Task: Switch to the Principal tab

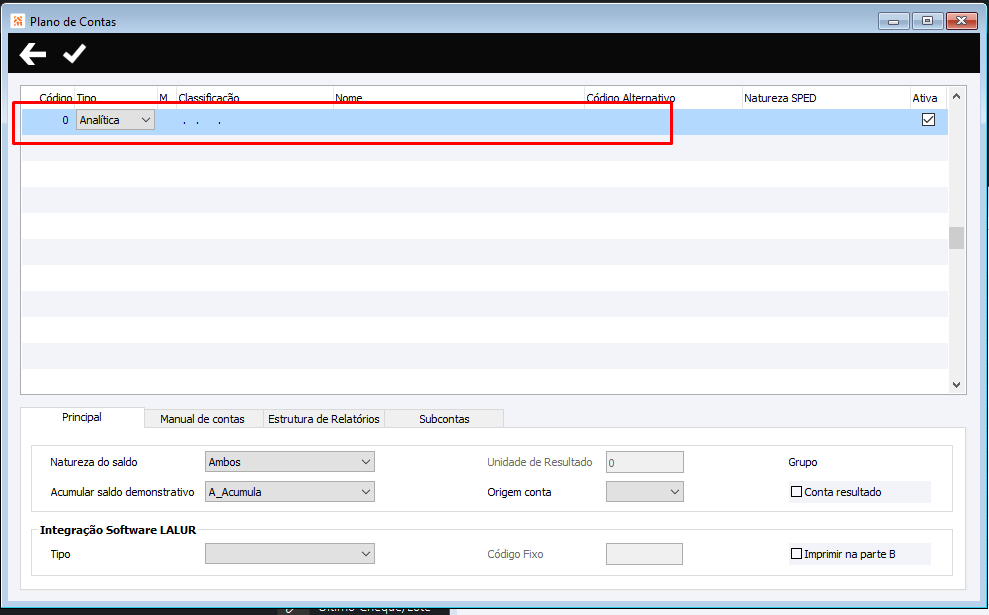Action: click(82, 418)
